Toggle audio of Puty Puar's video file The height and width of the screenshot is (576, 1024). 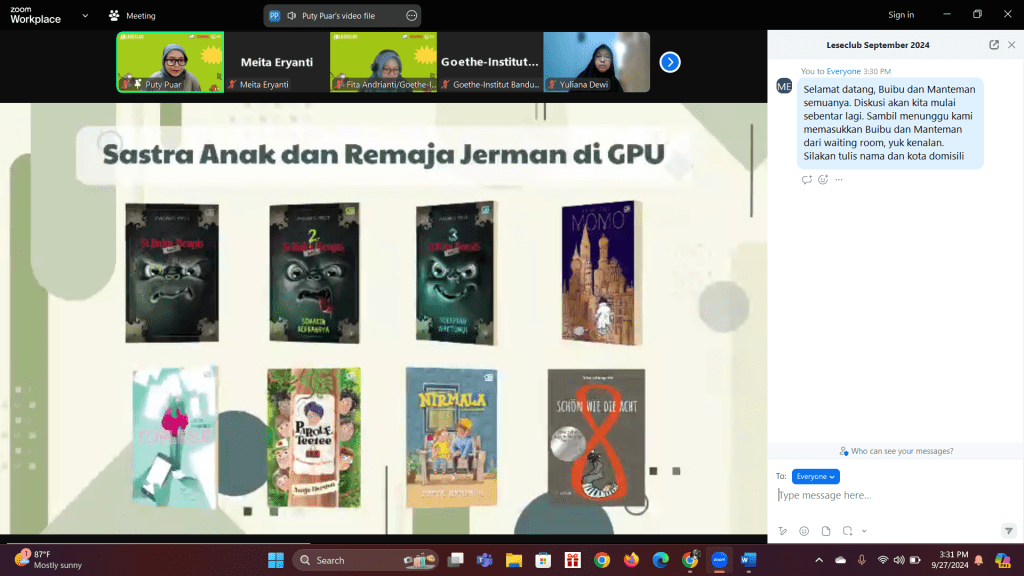pyautogui.click(x=292, y=16)
